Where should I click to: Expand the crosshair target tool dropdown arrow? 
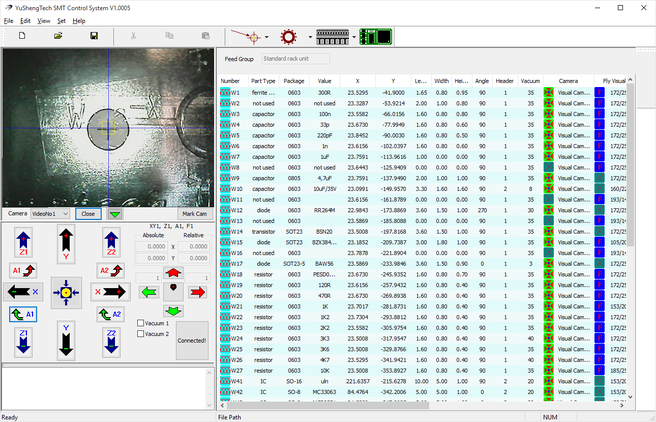click(x=268, y=36)
